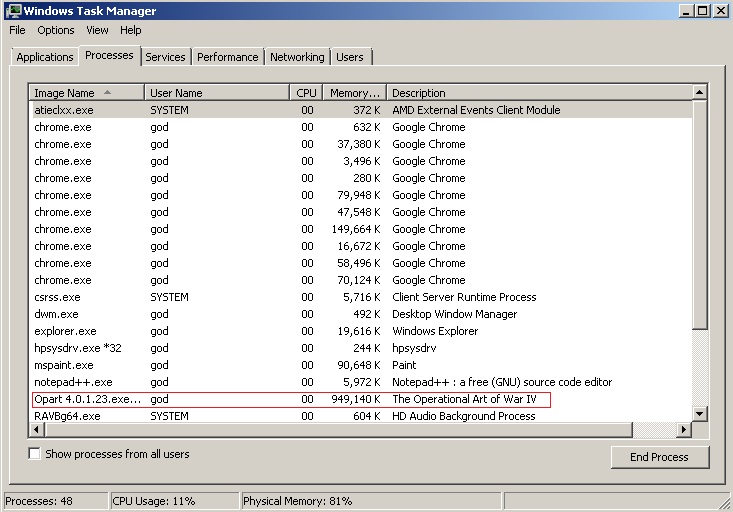
Task: Click the horizontal scrollbar thumb
Action: (338, 429)
